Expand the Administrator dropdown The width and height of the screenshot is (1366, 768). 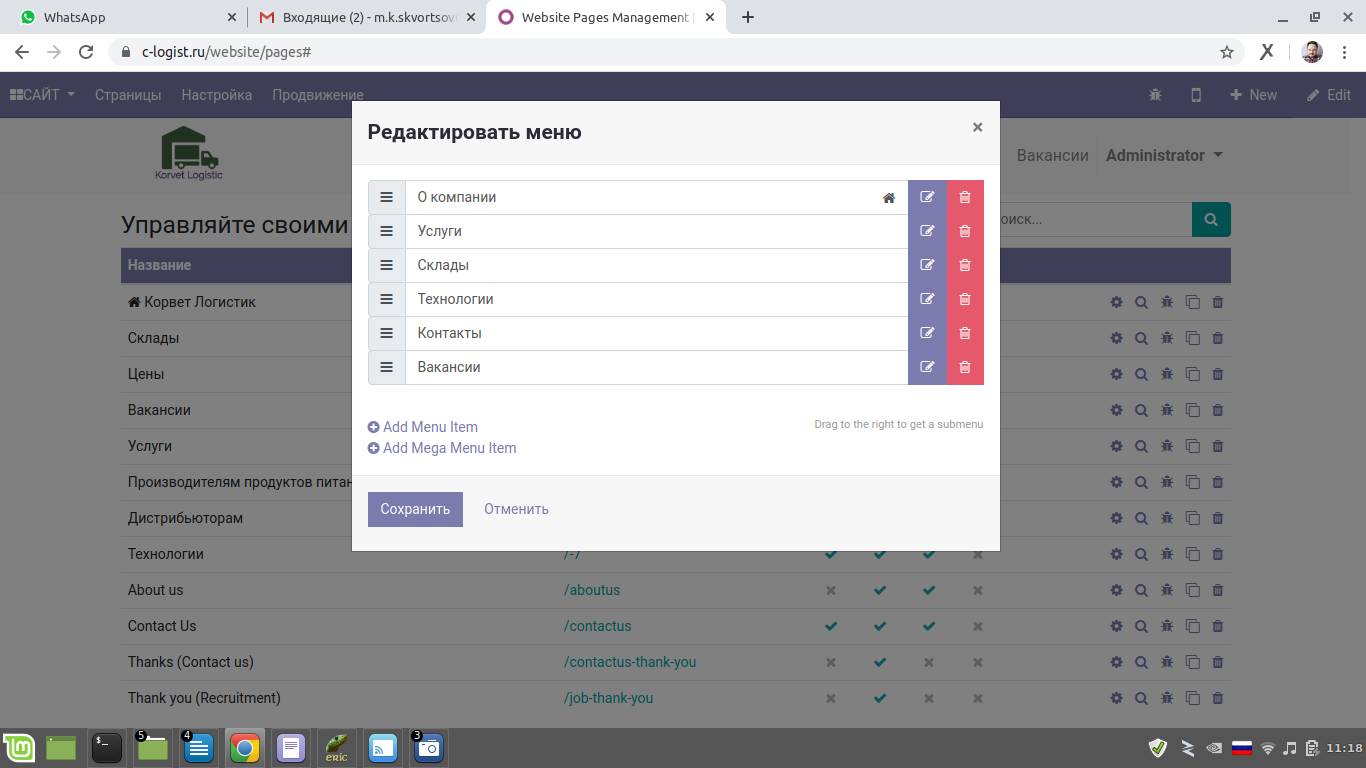click(1163, 155)
